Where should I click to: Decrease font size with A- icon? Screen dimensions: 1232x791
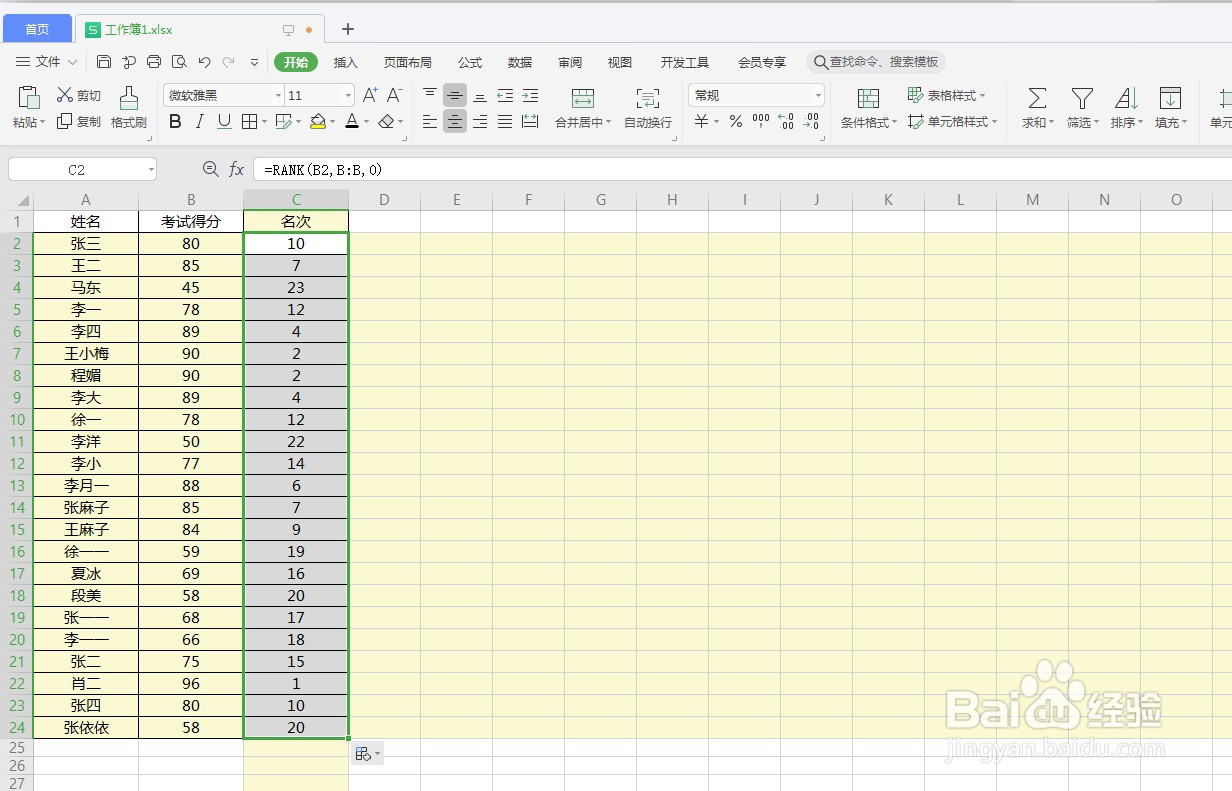[394, 95]
